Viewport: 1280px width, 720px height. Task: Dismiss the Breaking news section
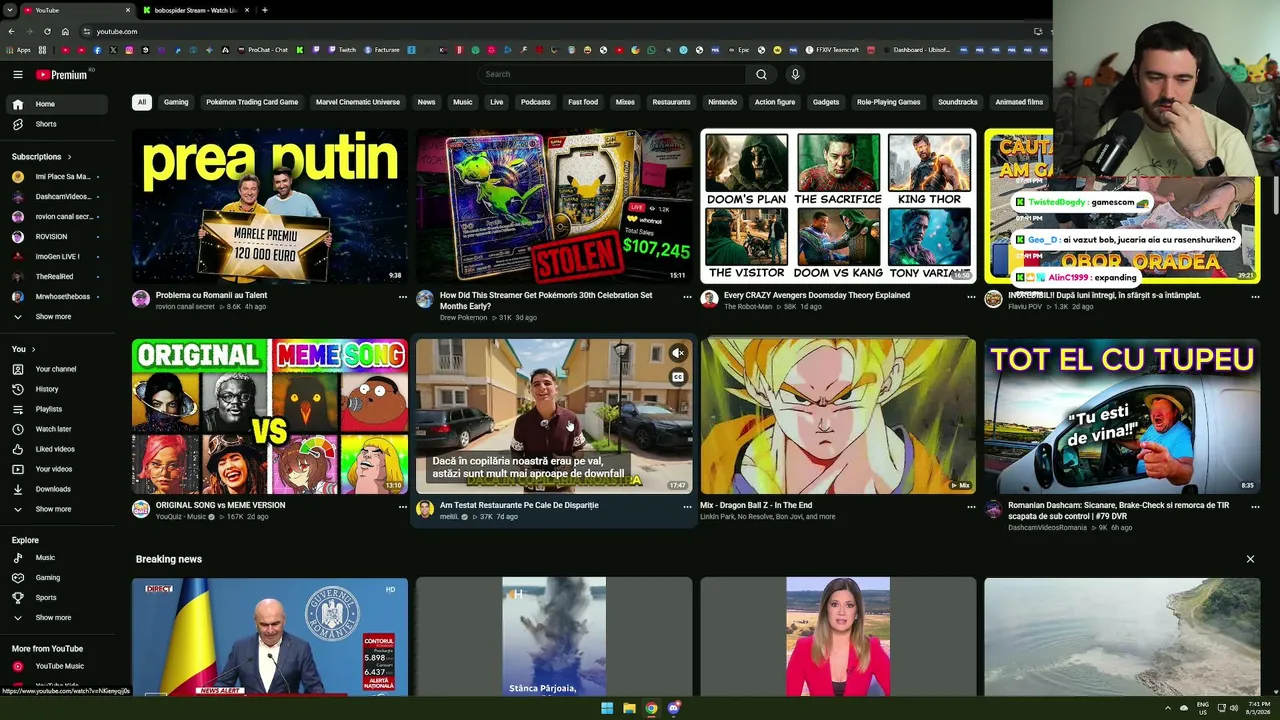(x=1250, y=559)
